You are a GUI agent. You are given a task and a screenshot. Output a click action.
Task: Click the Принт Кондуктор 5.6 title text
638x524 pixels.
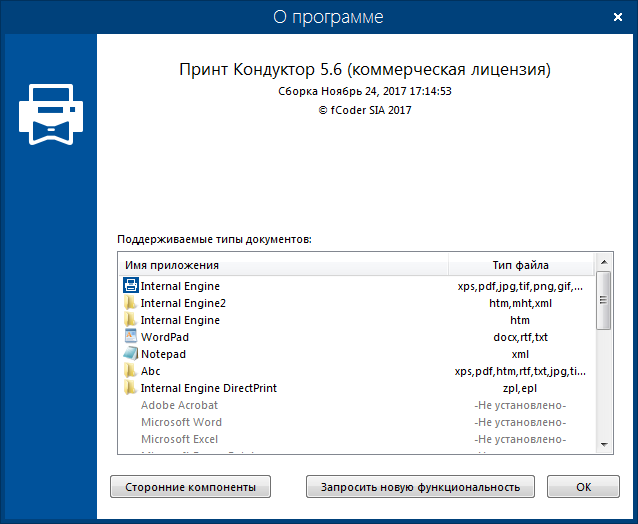[x=365, y=70]
